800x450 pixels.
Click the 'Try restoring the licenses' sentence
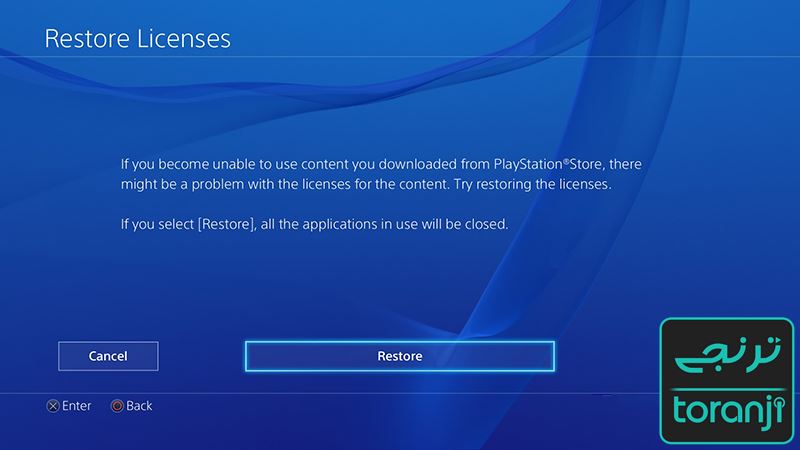pyautogui.click(x=532, y=184)
